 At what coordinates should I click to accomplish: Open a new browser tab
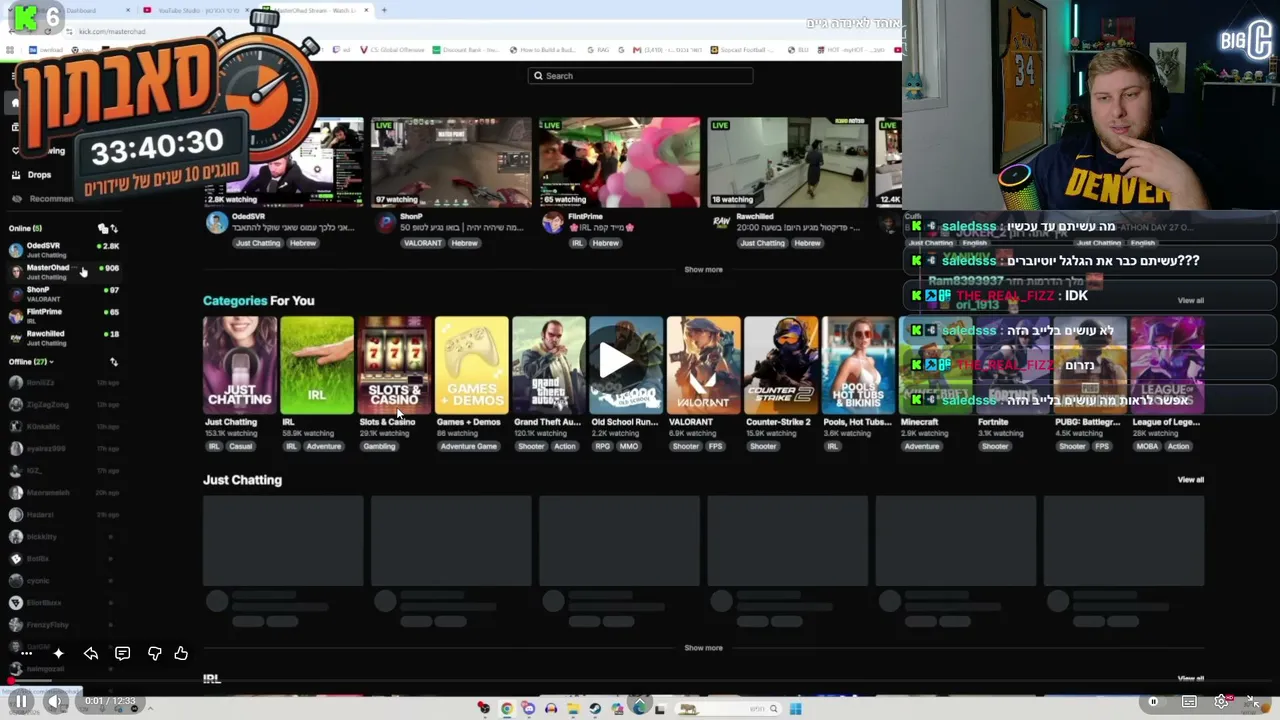pos(384,11)
